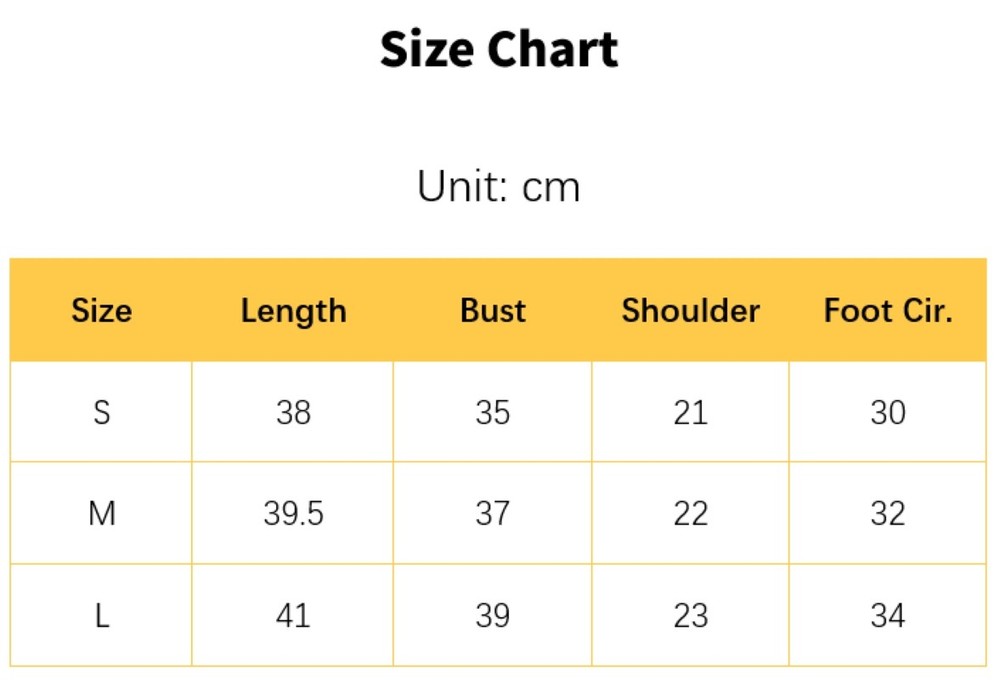
Task: Click the foot circumference value 34
Action: pyautogui.click(x=888, y=616)
